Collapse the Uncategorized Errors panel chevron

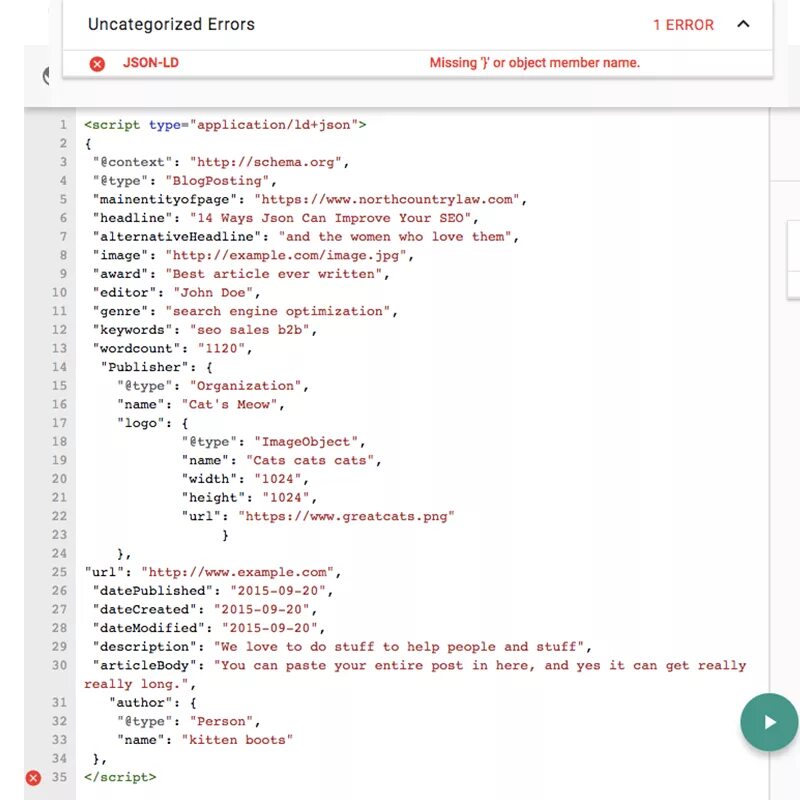tap(743, 24)
